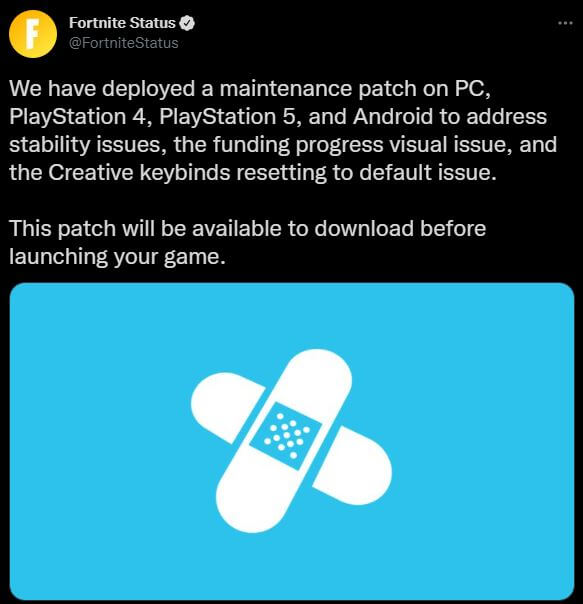This screenshot has height=604, width=583.
Task: Click the crossed bandage patch icon
Action: [291, 441]
